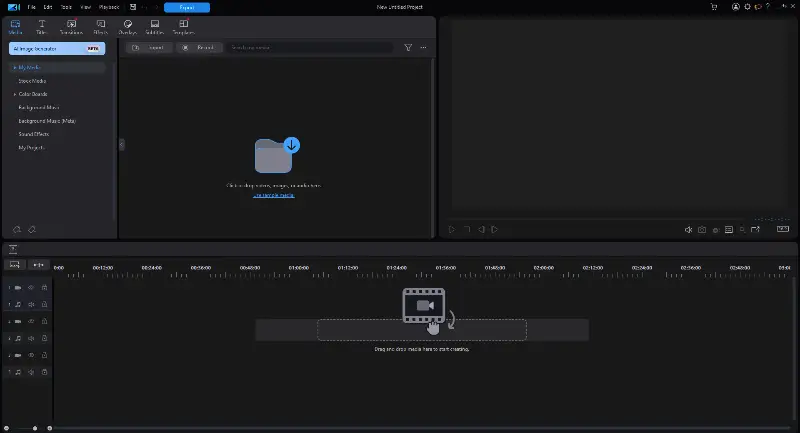Open the library filter funnel
This screenshot has height=433, width=800.
point(408,47)
